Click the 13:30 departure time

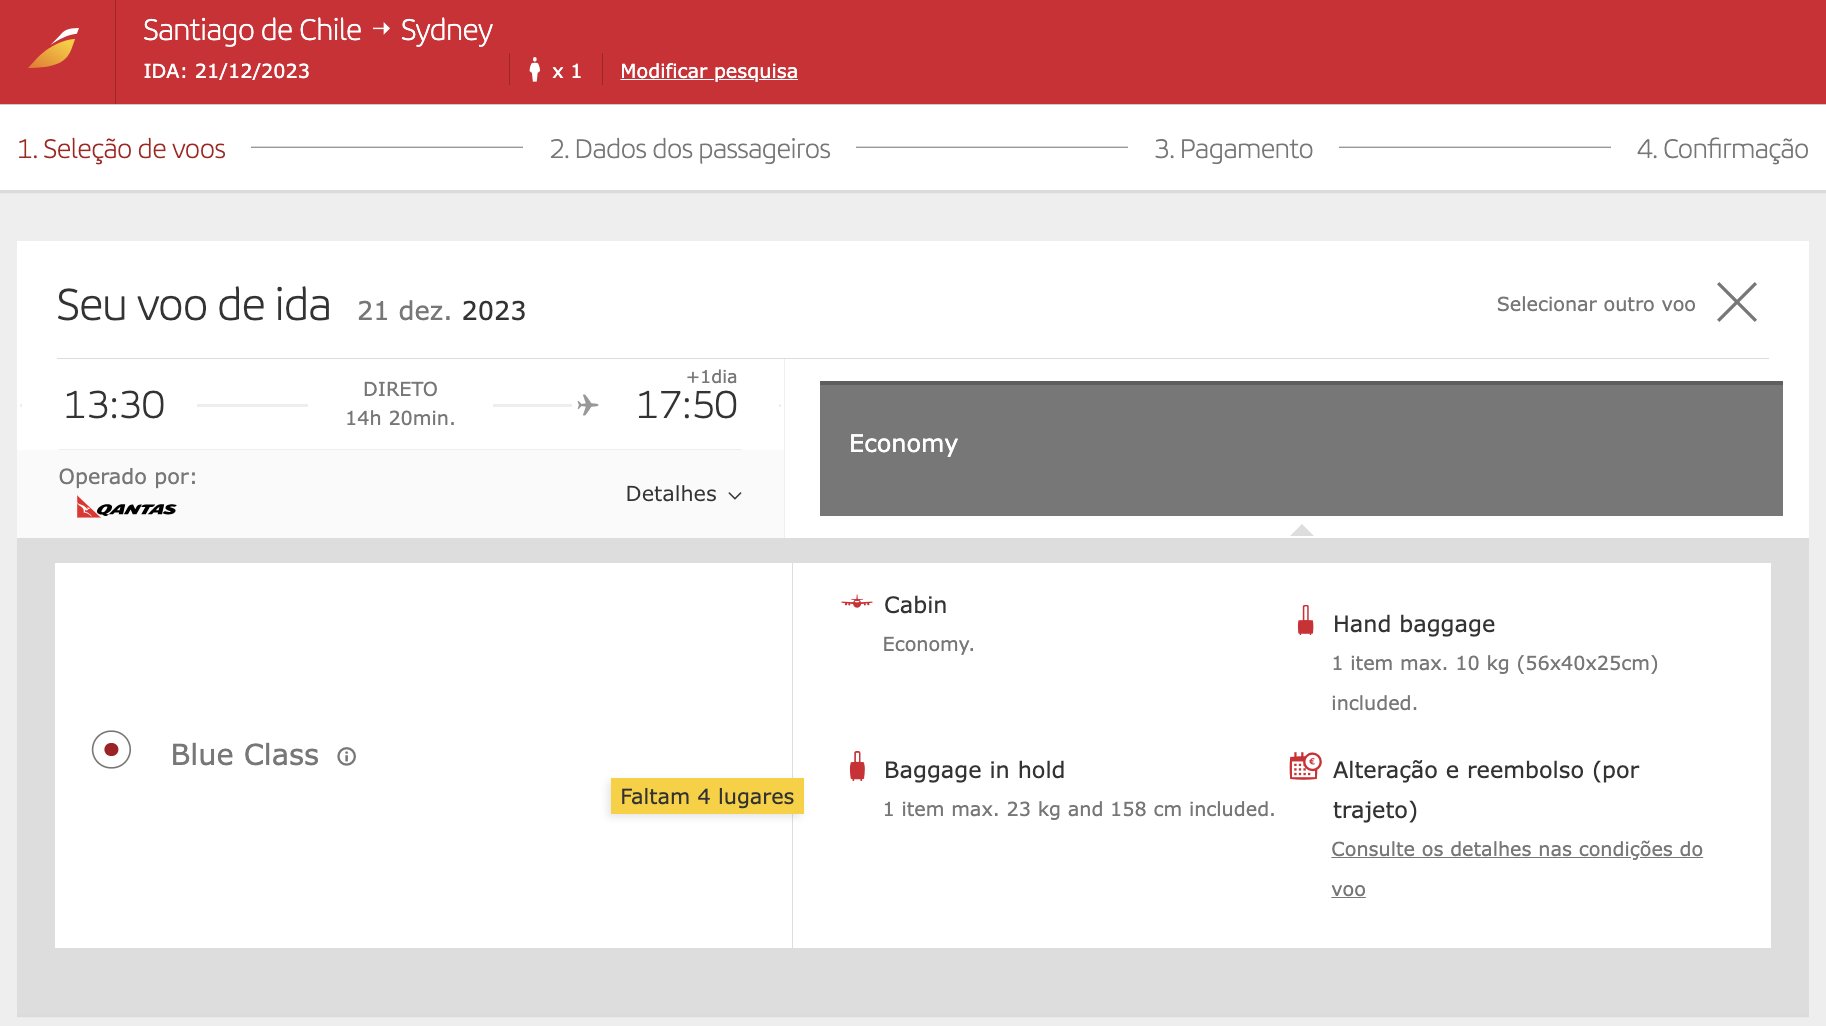(x=114, y=405)
